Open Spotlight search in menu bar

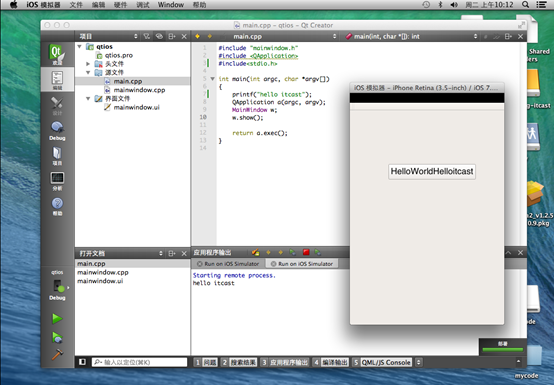(525, 5)
